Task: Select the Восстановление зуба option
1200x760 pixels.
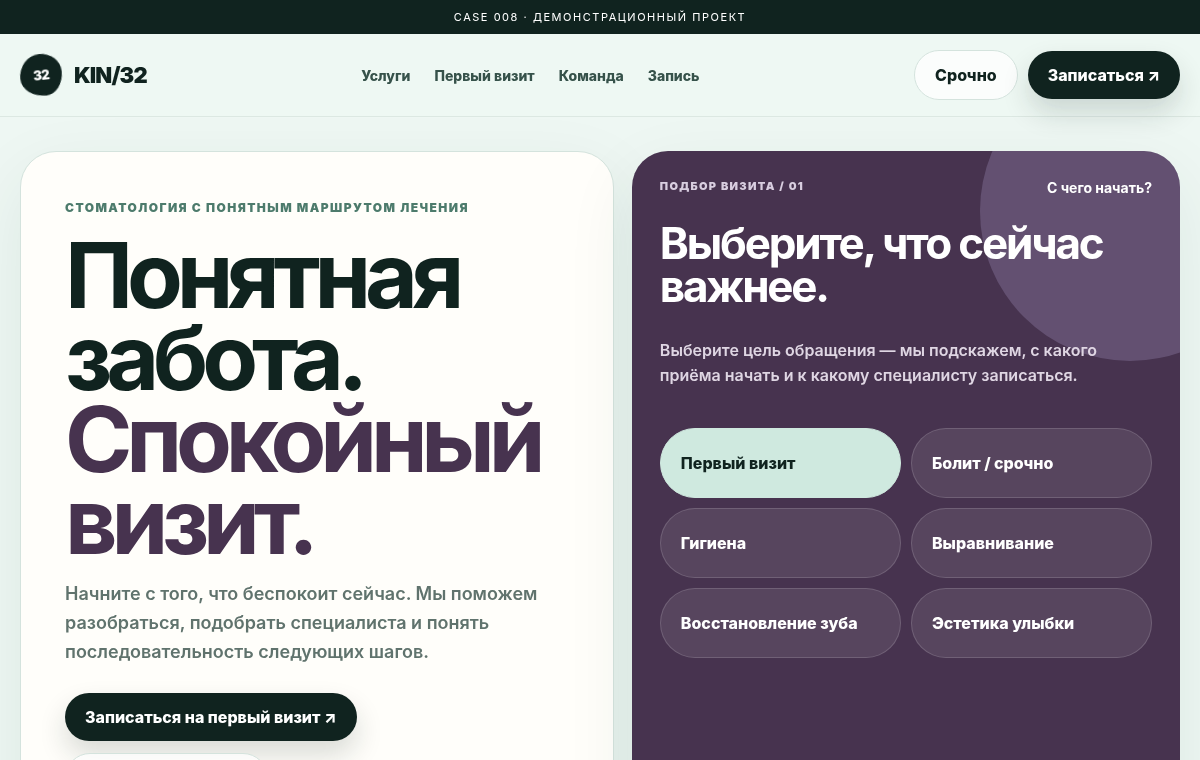Action: coord(780,623)
